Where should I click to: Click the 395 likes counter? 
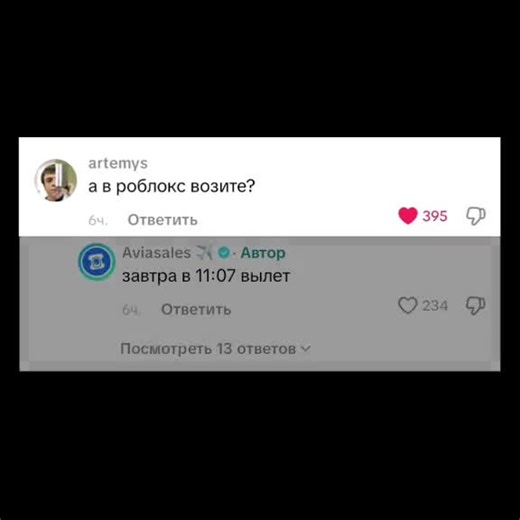[435, 216]
